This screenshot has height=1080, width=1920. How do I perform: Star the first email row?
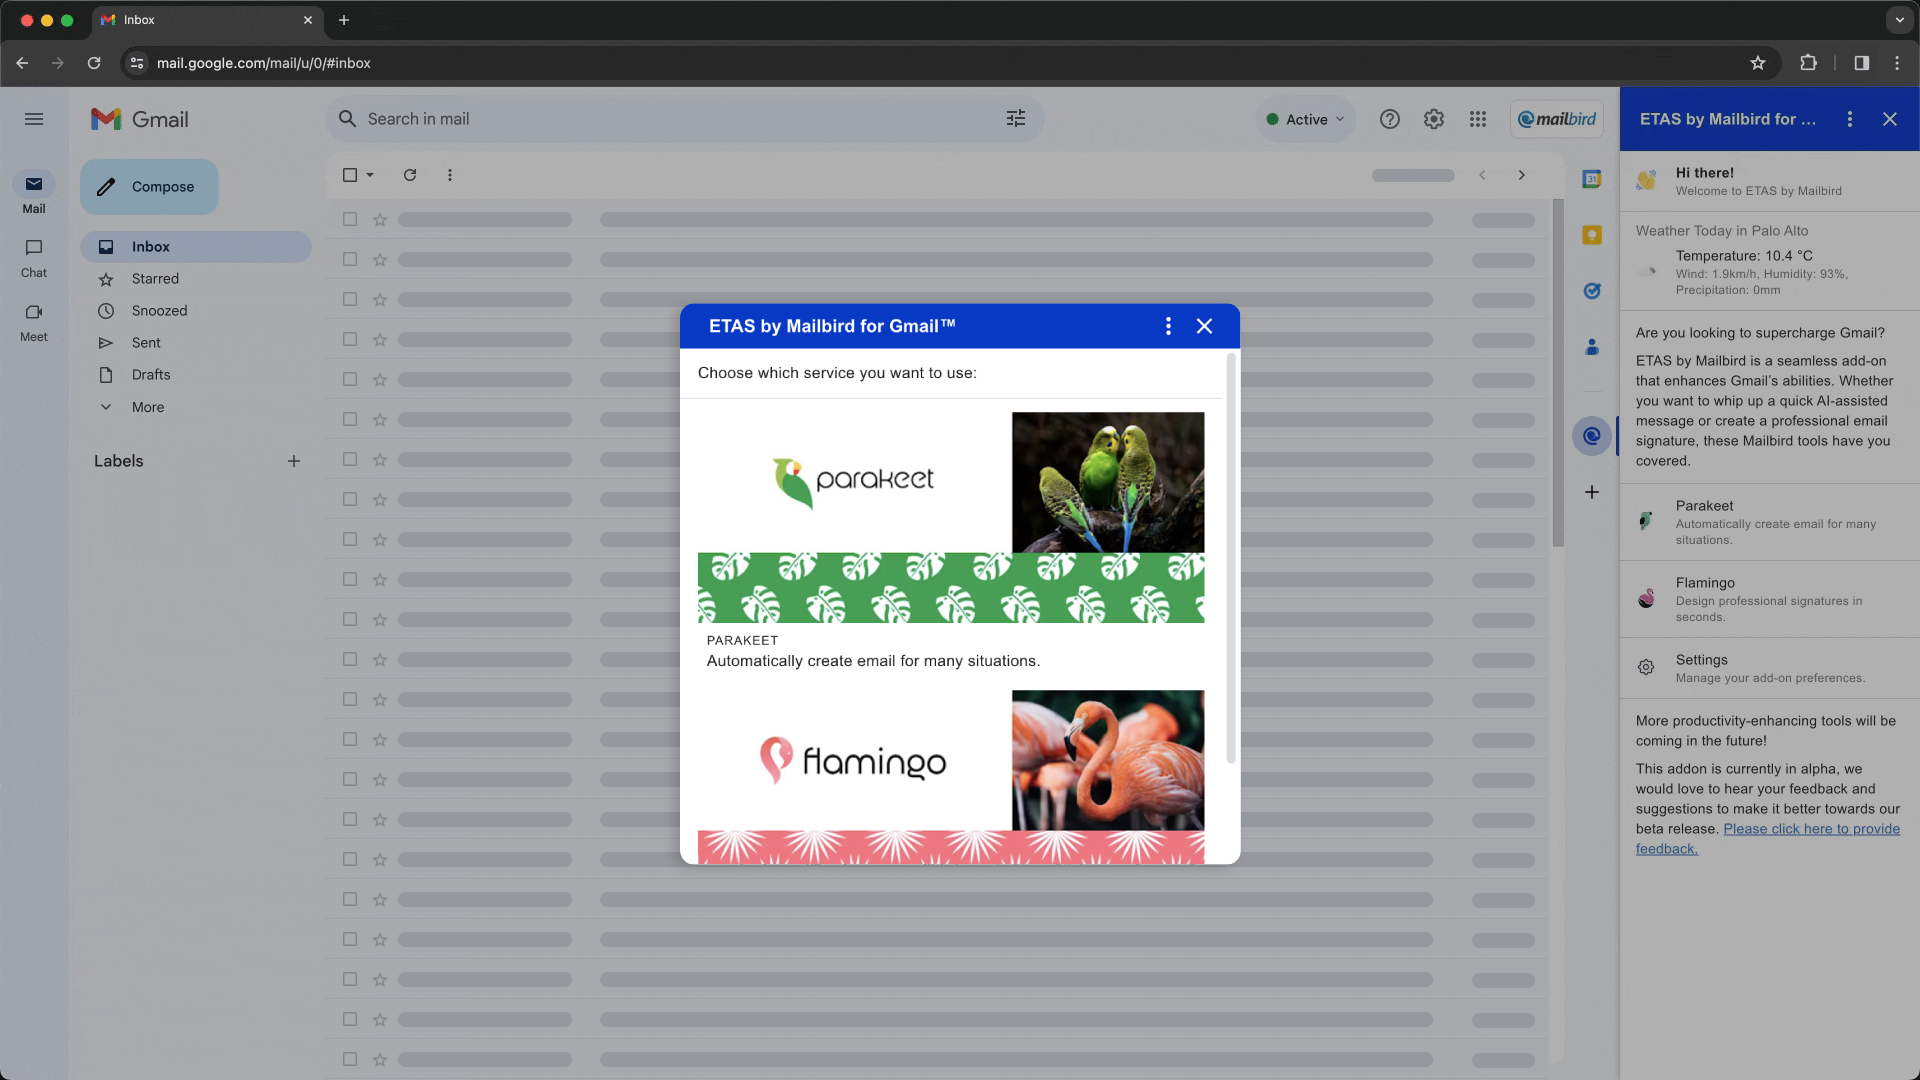coord(380,219)
